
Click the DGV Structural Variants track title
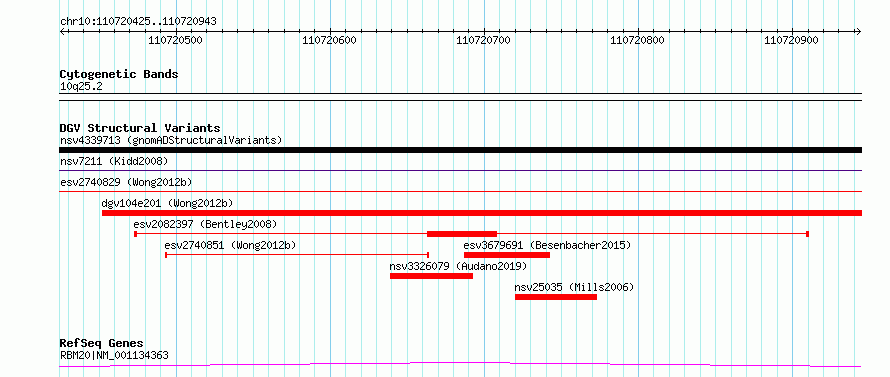click(x=140, y=128)
